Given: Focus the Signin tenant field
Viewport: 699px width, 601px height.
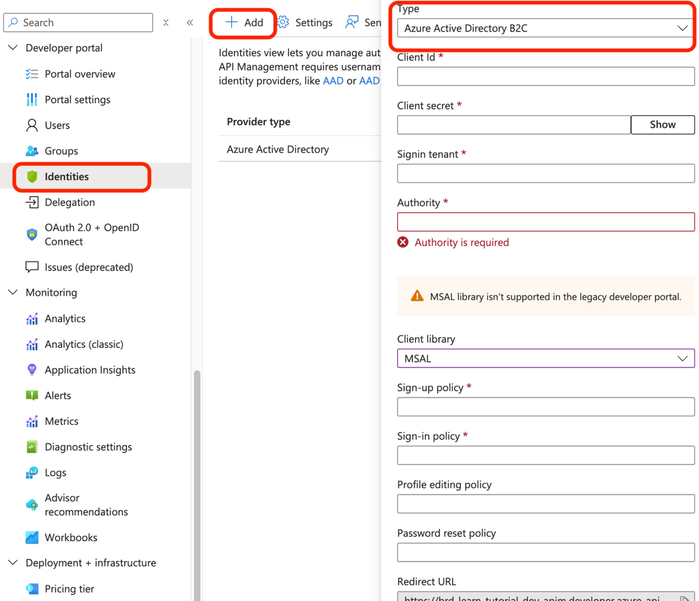Looking at the screenshot, I should (x=546, y=173).
